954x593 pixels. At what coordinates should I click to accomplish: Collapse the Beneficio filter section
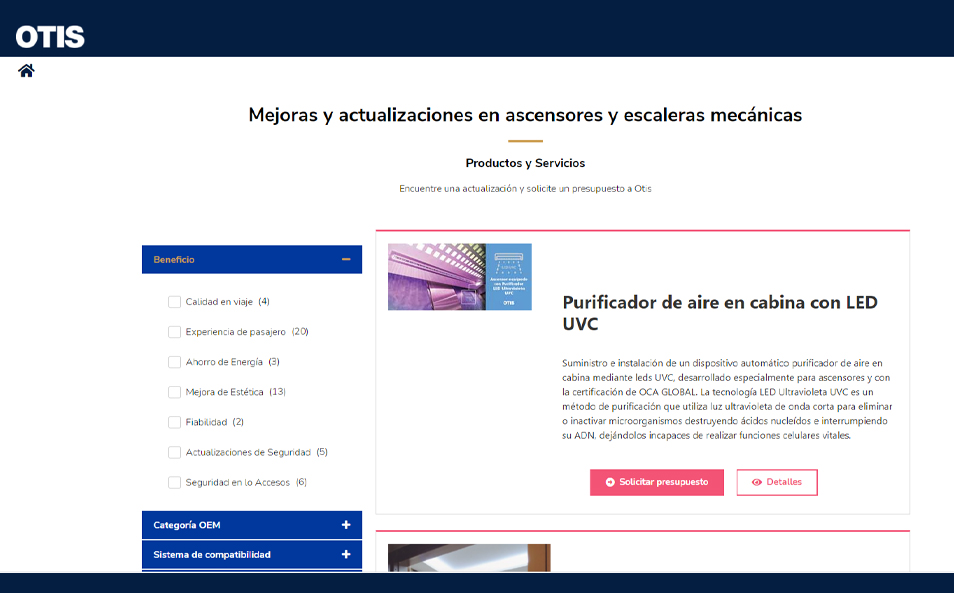(250, 260)
